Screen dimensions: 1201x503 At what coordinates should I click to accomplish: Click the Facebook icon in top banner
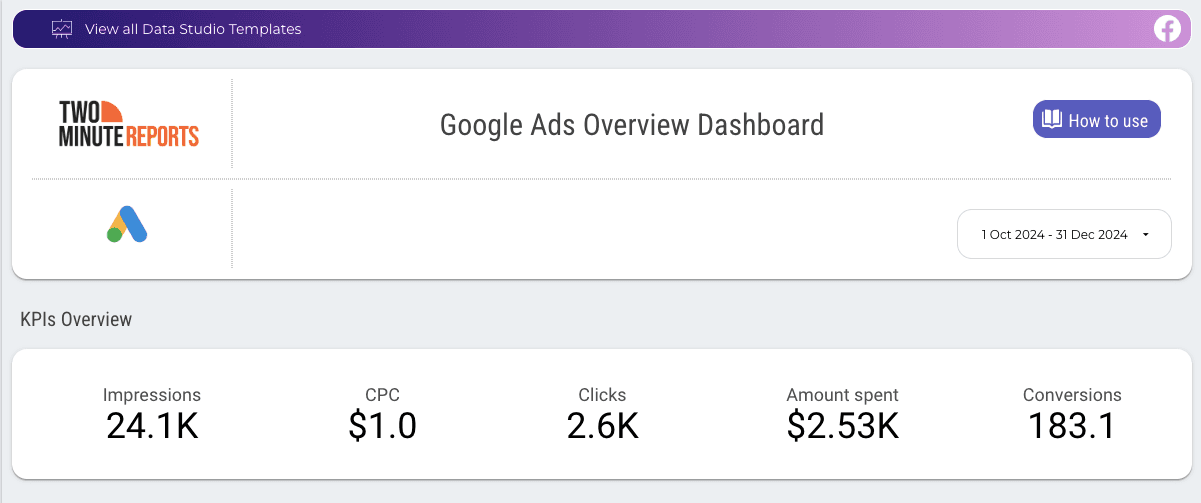[x=1167, y=29]
